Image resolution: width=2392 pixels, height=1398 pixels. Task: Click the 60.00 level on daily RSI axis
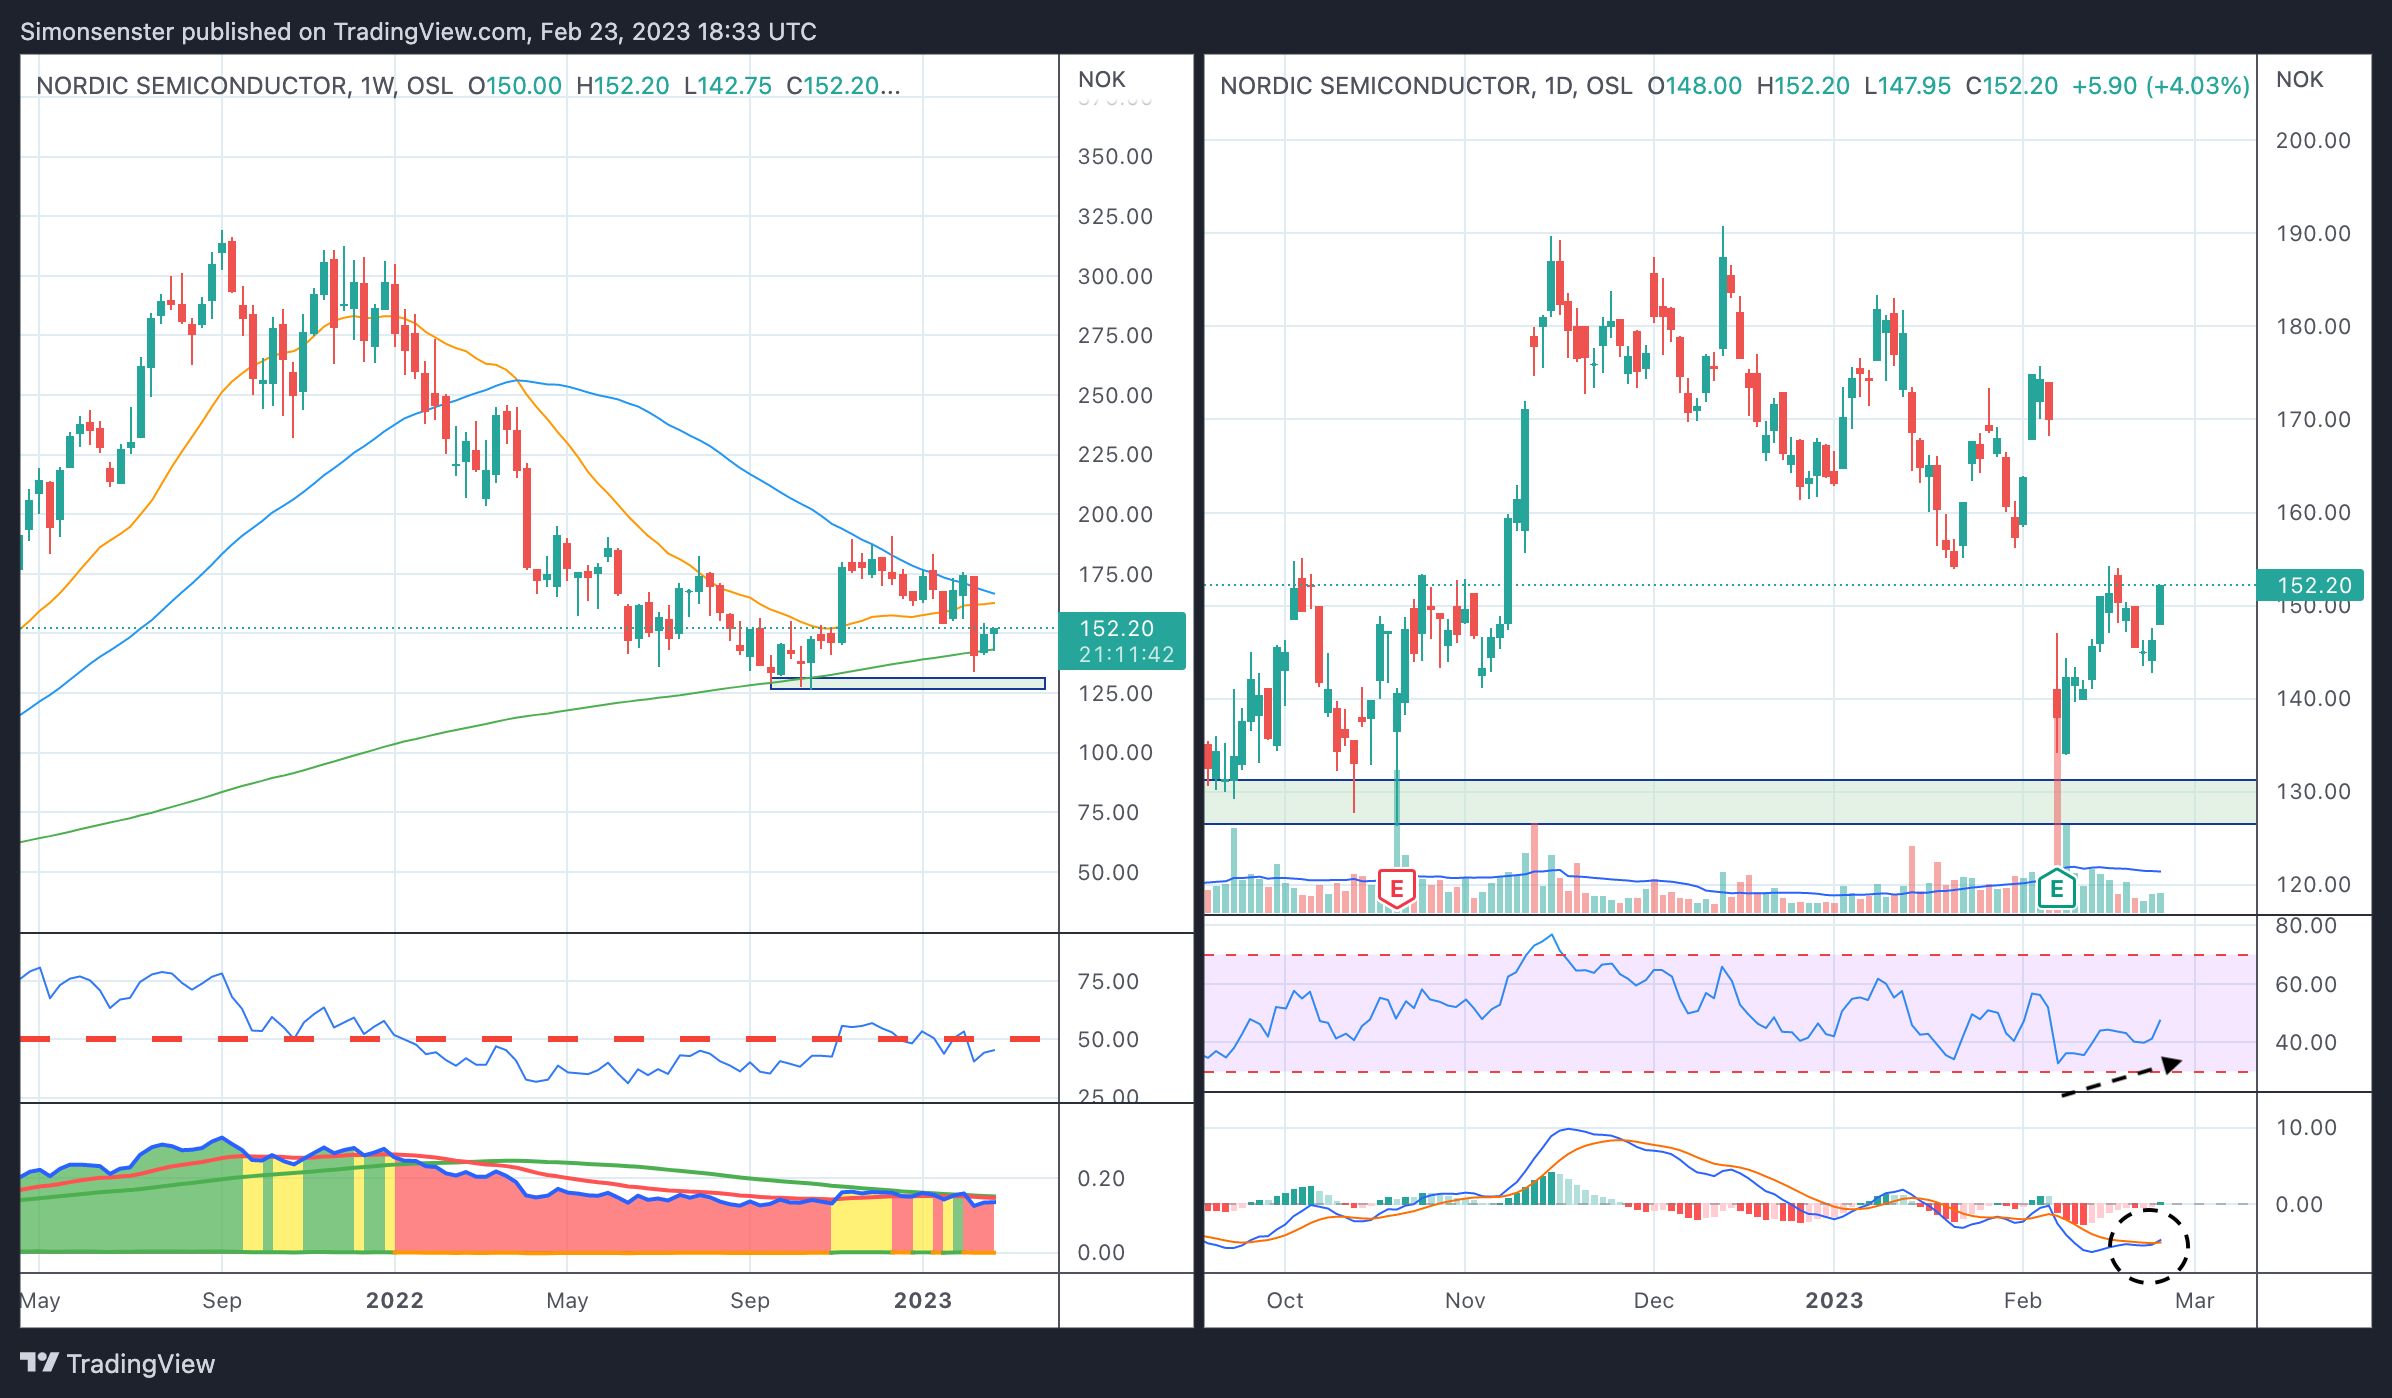tap(2306, 985)
